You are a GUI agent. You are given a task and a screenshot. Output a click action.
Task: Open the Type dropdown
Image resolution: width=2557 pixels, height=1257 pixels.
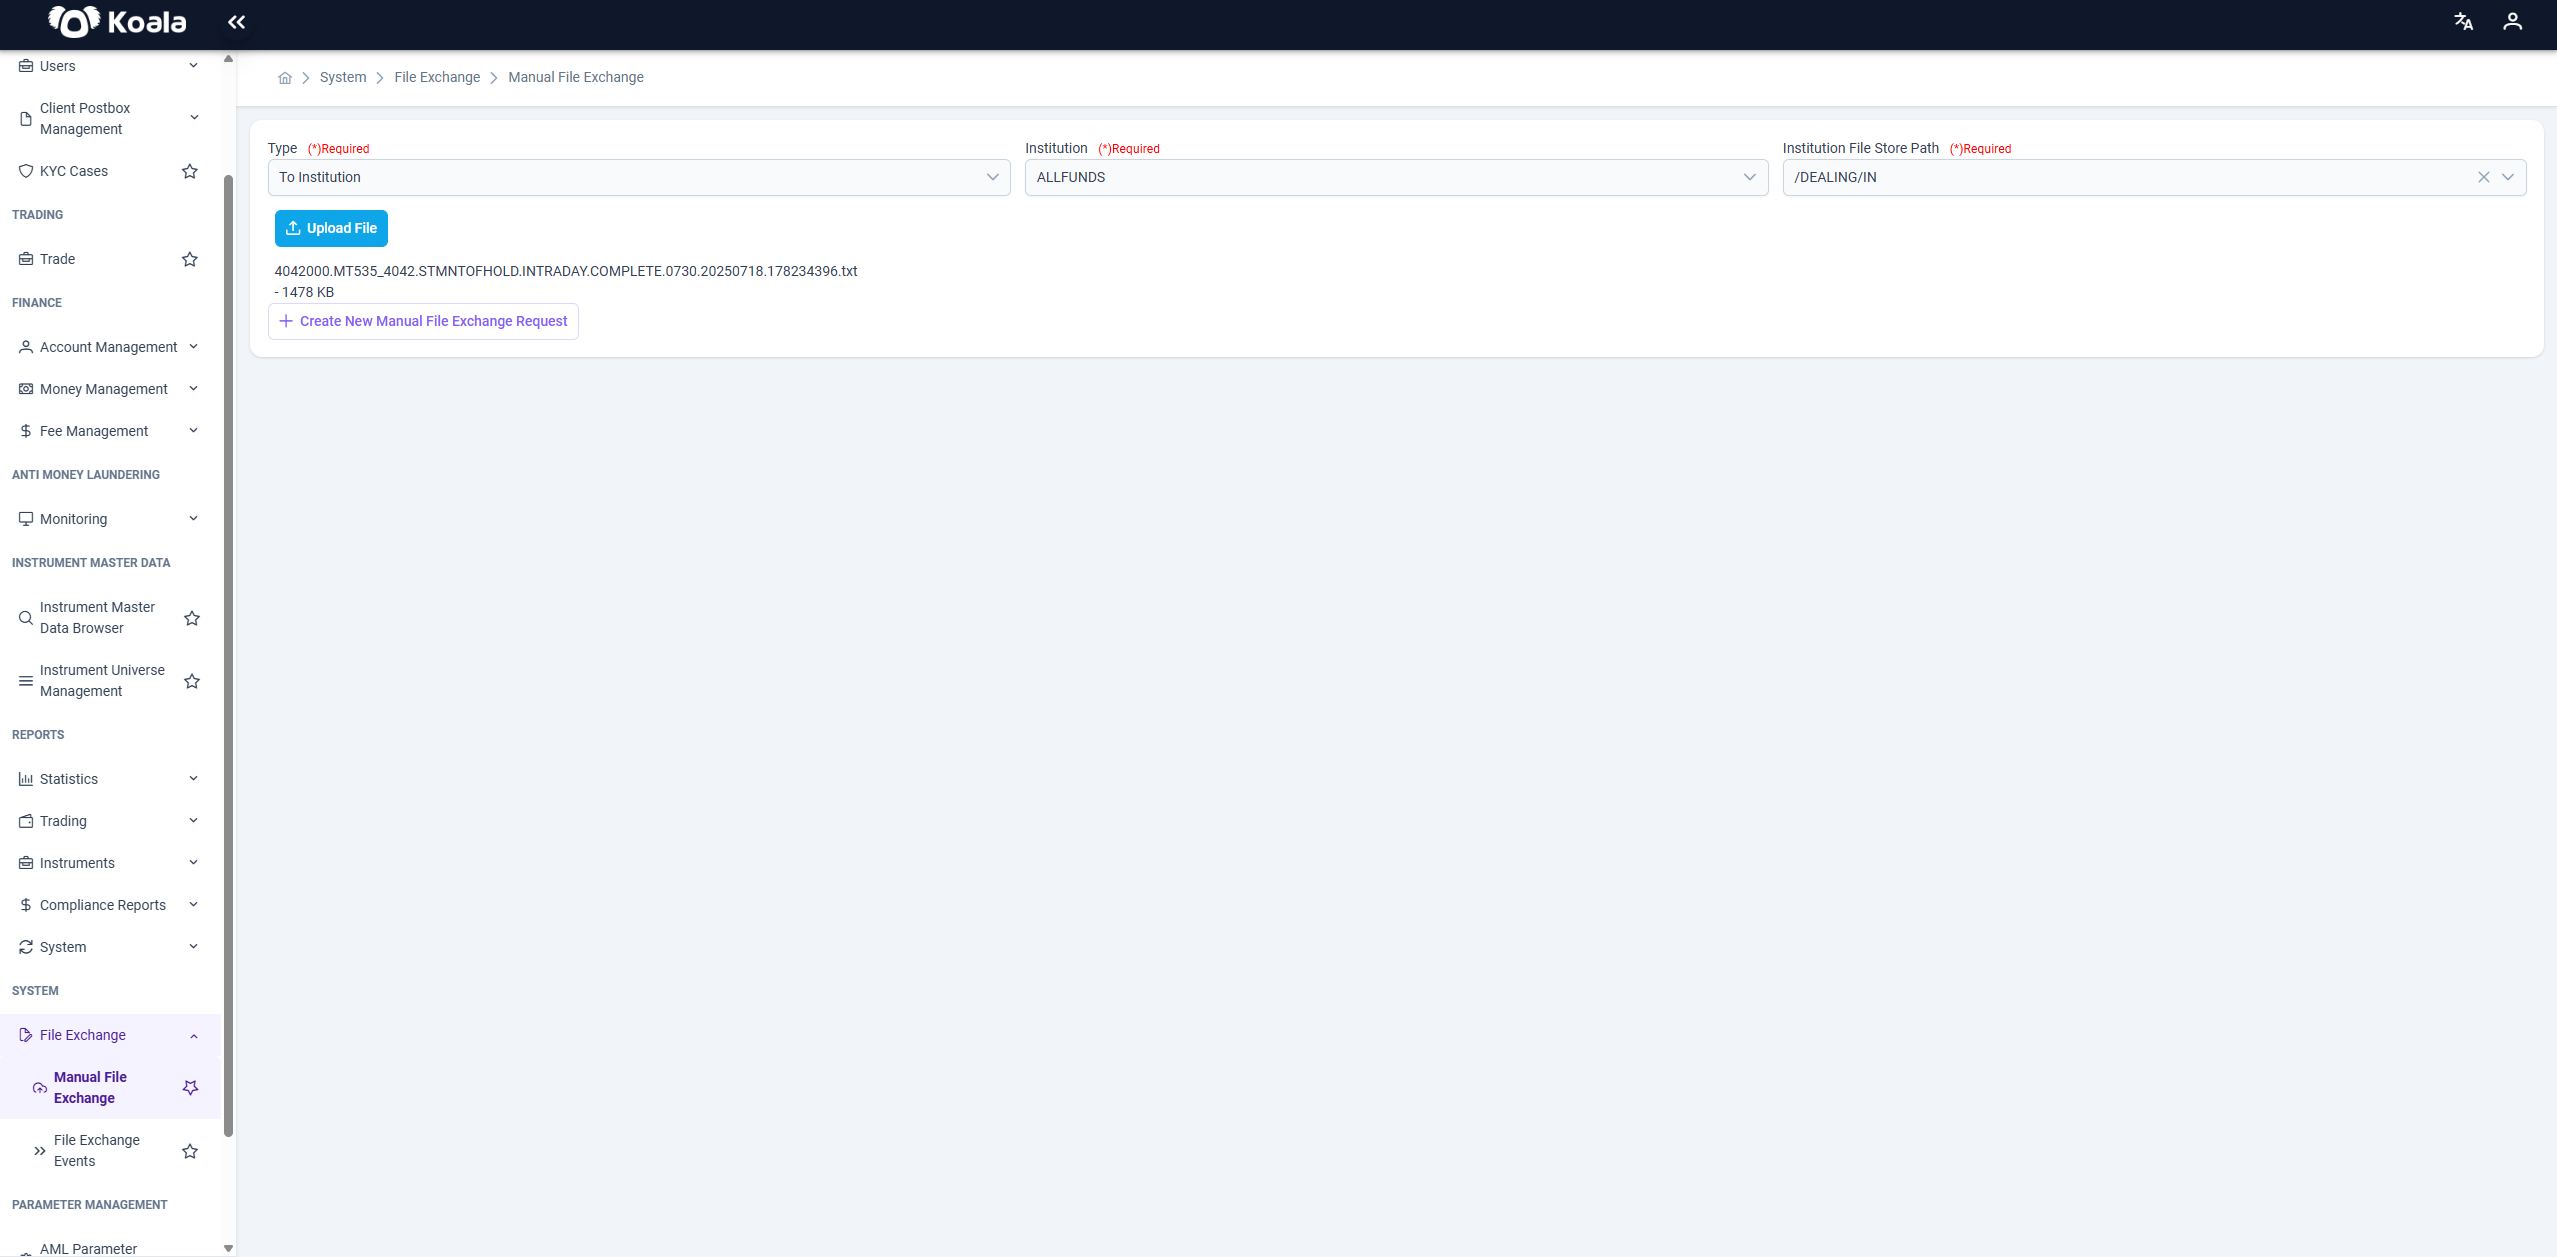pyautogui.click(x=639, y=177)
